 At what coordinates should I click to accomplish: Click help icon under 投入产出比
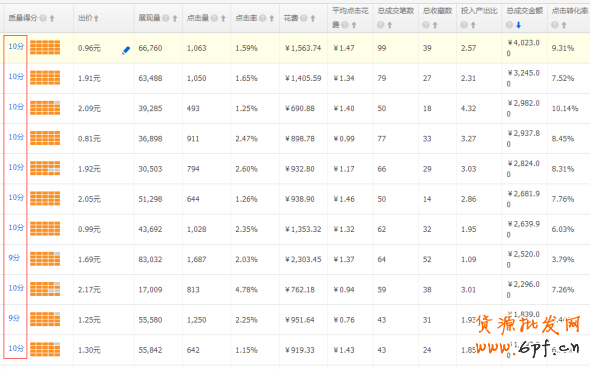464,25
